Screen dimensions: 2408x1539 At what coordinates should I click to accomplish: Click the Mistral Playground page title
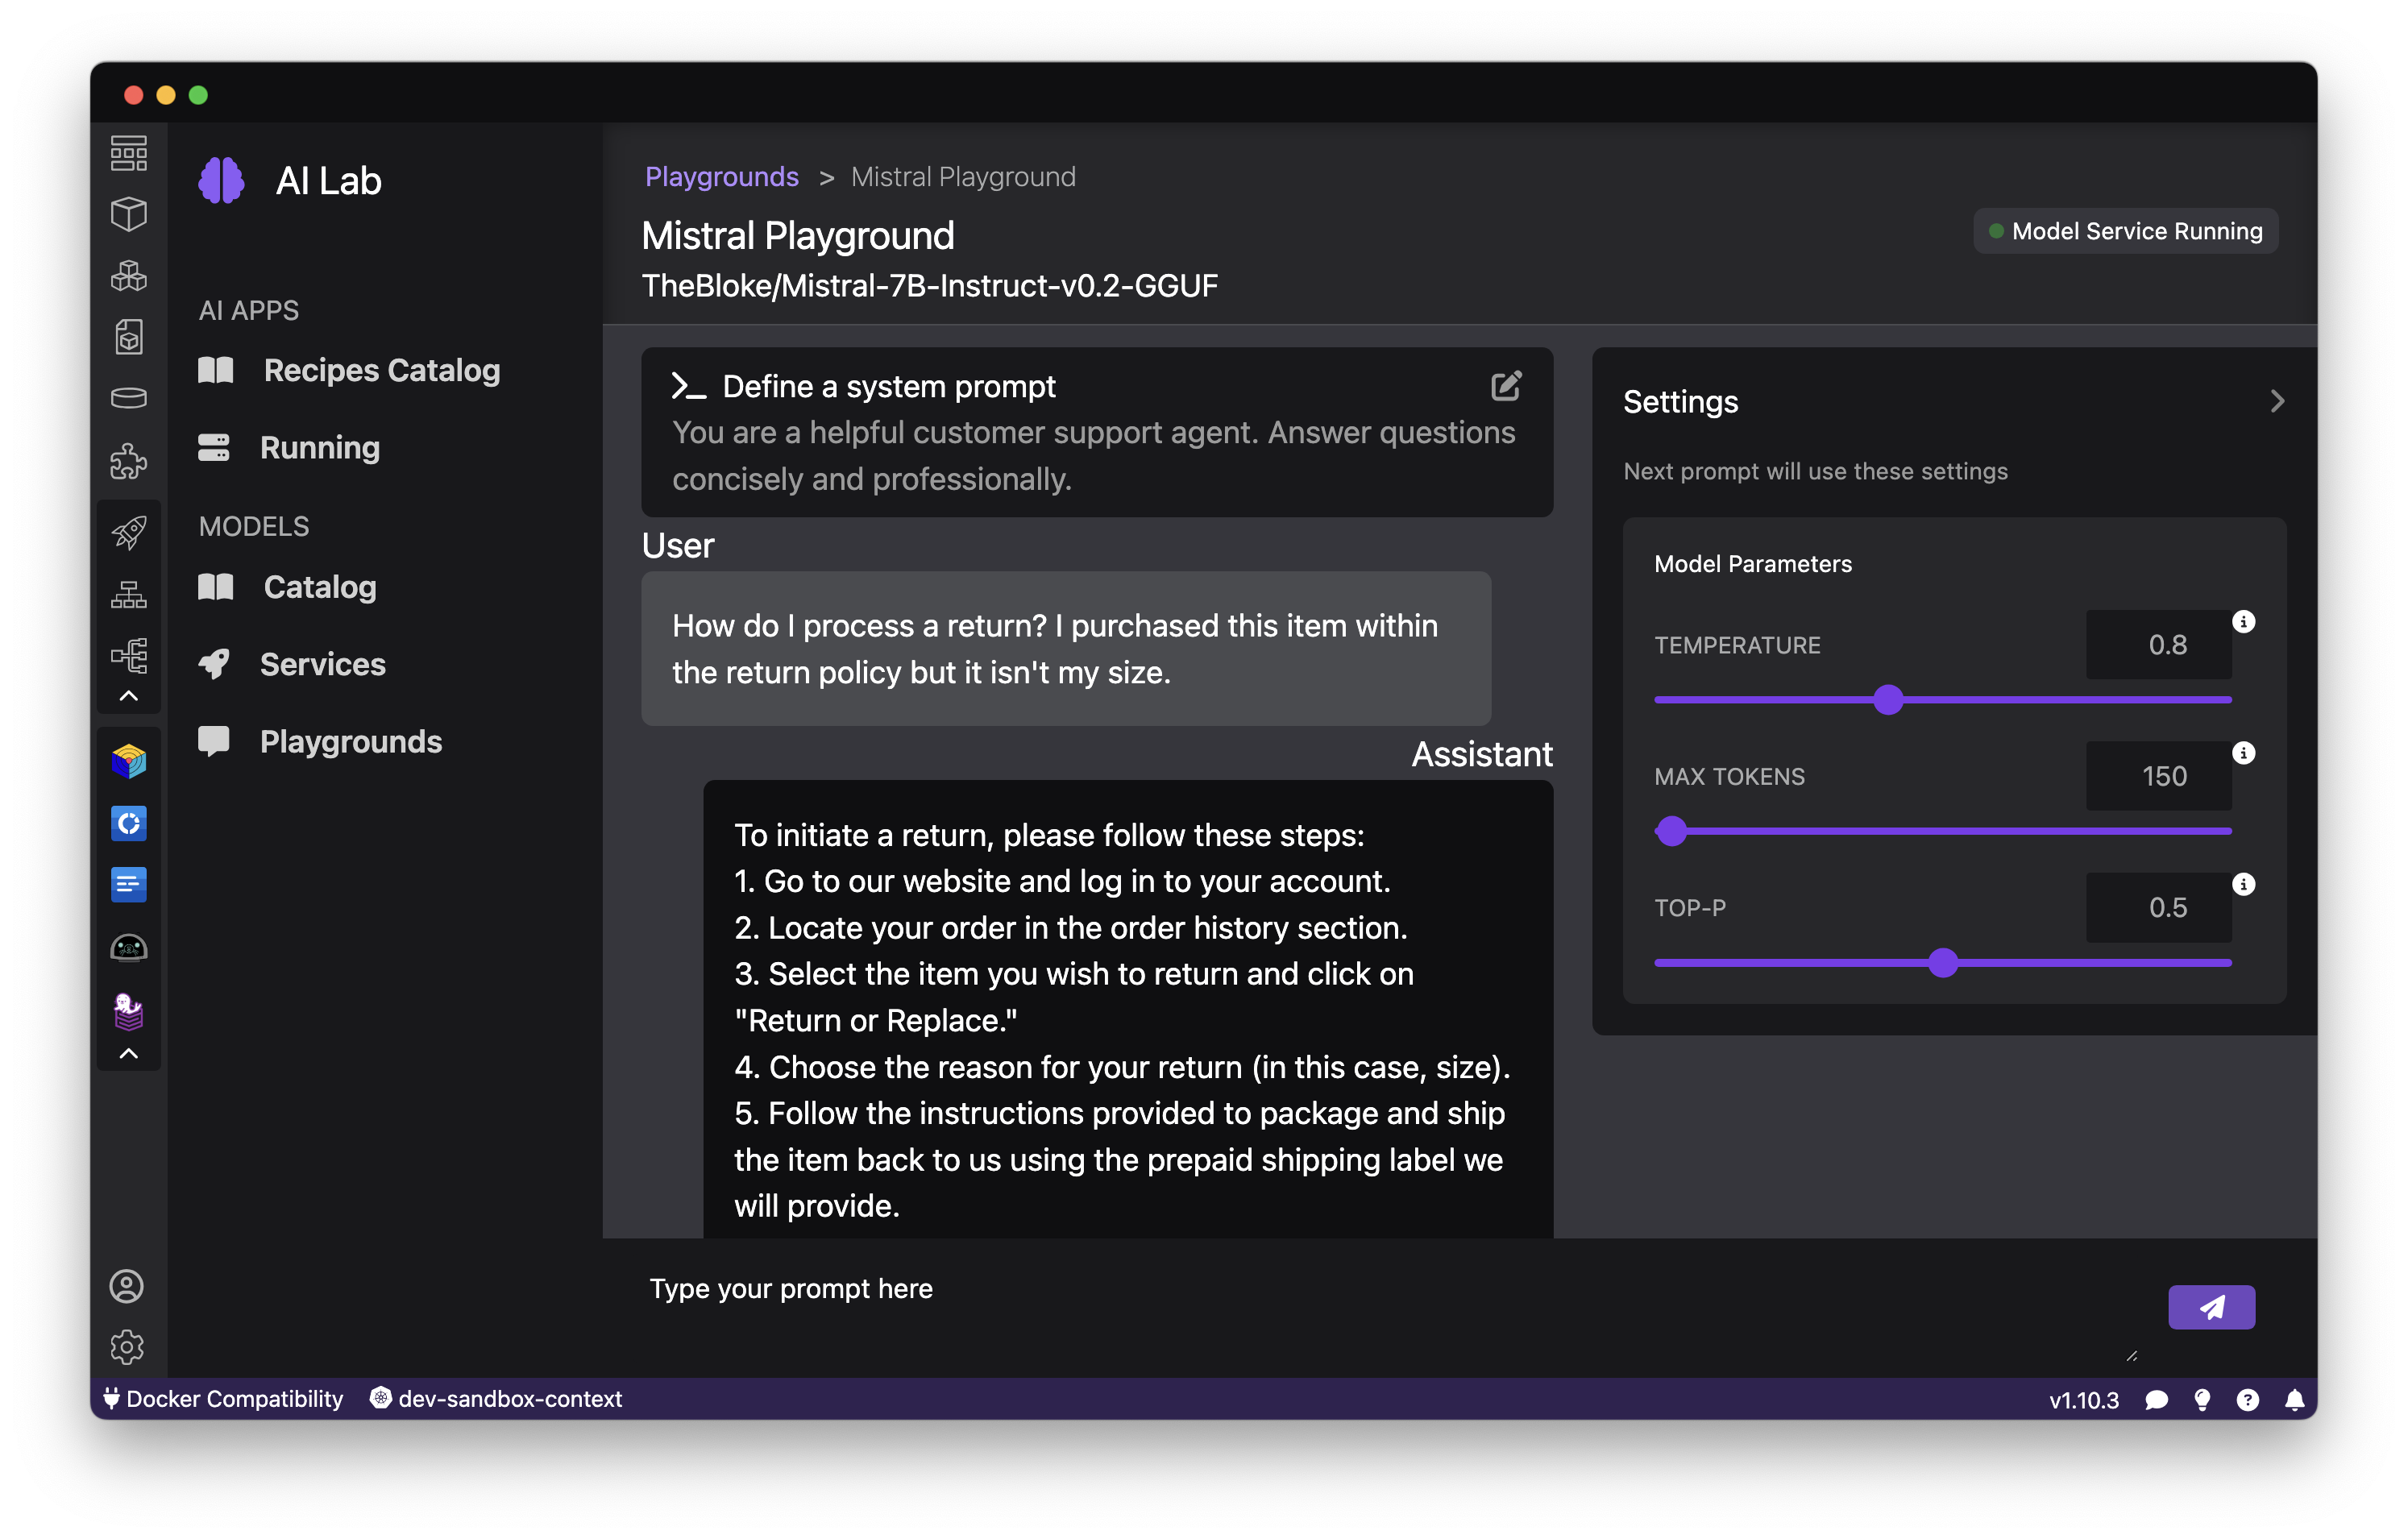coord(798,236)
